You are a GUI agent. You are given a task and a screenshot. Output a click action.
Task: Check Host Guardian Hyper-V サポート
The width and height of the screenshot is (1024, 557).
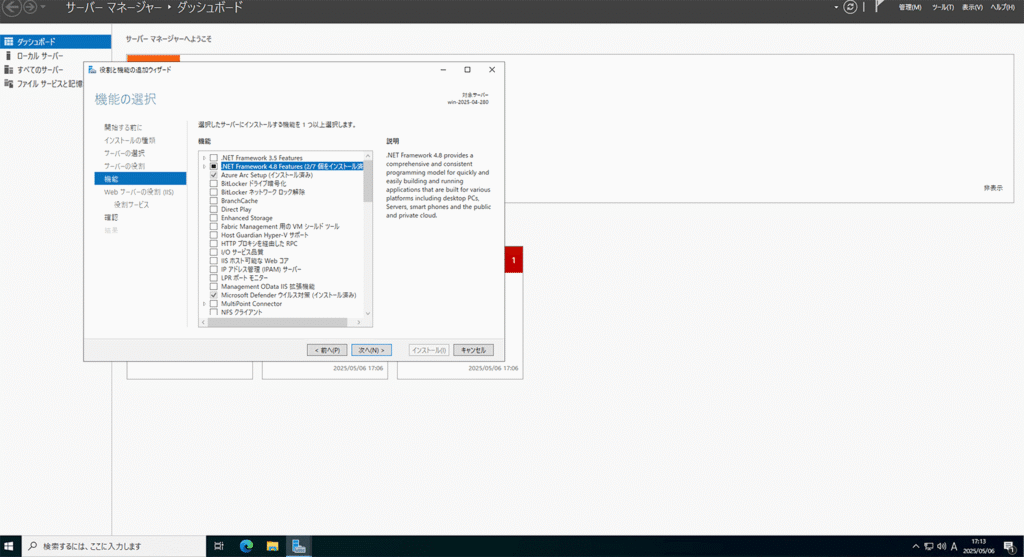214,235
